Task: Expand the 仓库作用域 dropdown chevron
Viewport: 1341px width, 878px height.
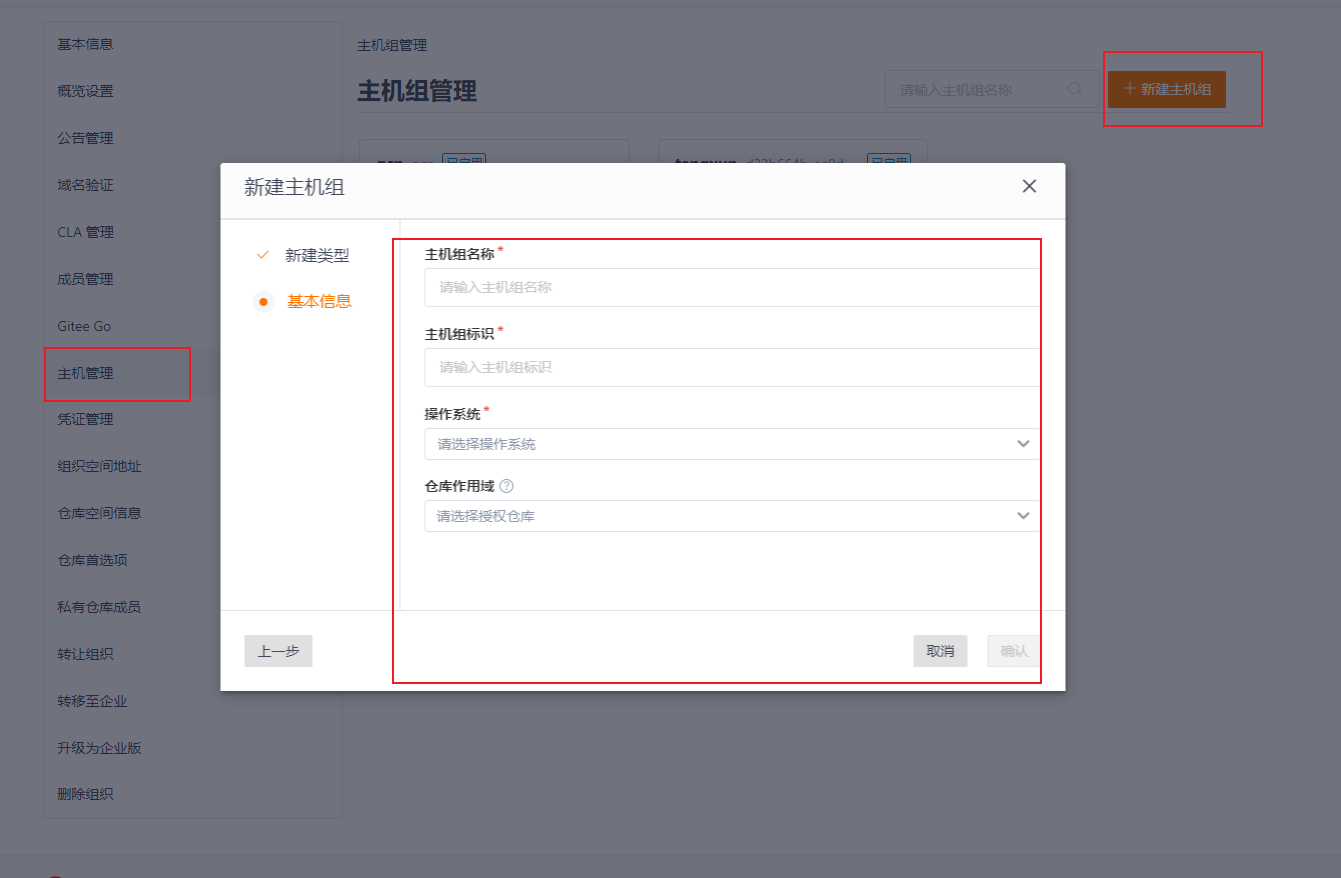Action: (x=1023, y=516)
